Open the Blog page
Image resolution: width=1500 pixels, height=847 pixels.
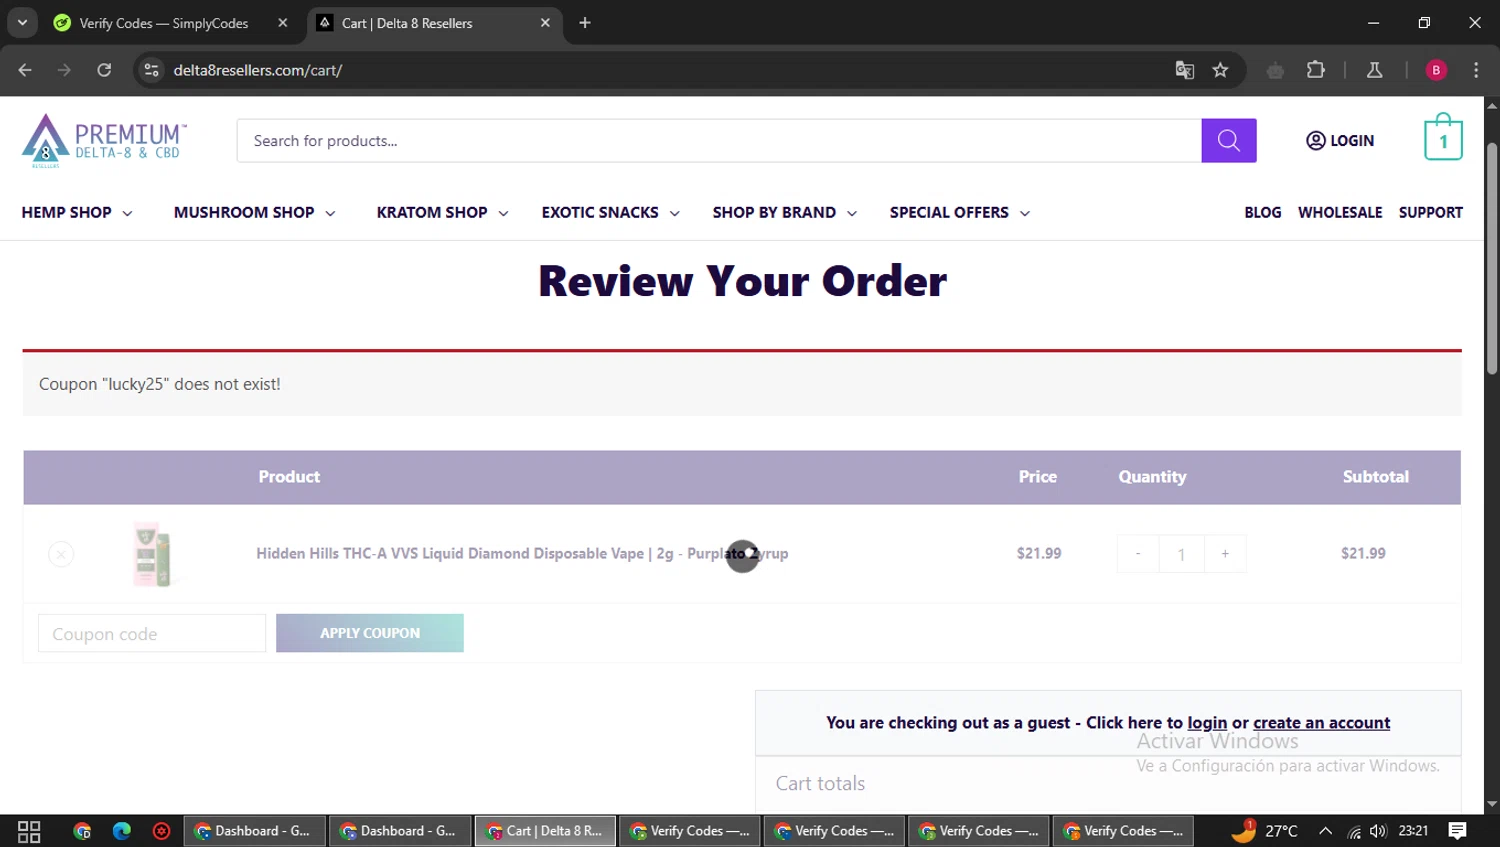[1263, 213]
